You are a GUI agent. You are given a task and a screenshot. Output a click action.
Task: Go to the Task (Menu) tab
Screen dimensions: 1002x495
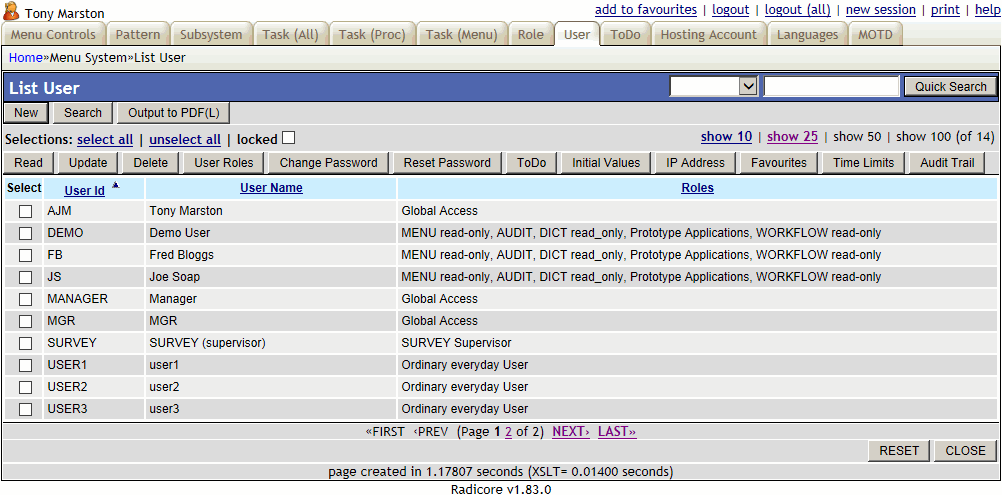click(x=461, y=34)
